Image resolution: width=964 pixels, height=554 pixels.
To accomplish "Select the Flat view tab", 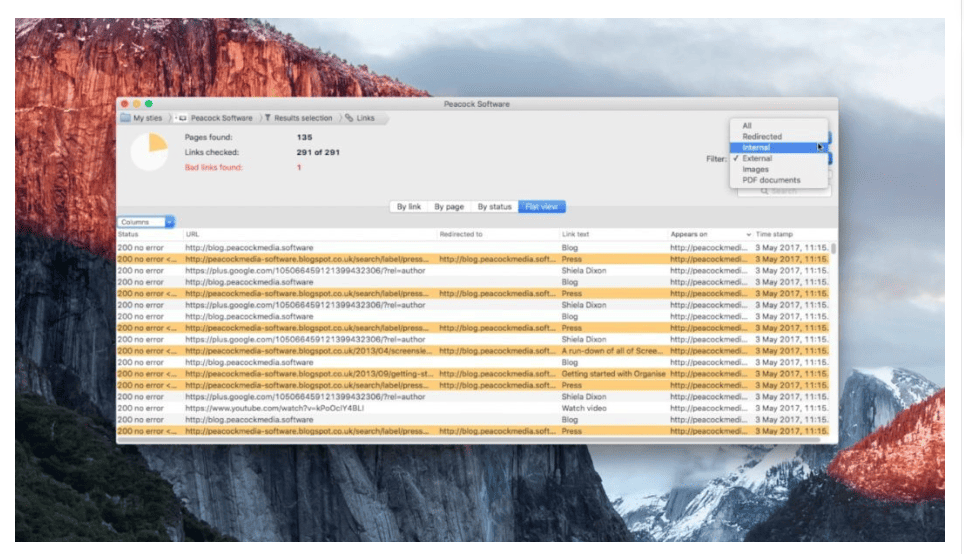I will [542, 207].
